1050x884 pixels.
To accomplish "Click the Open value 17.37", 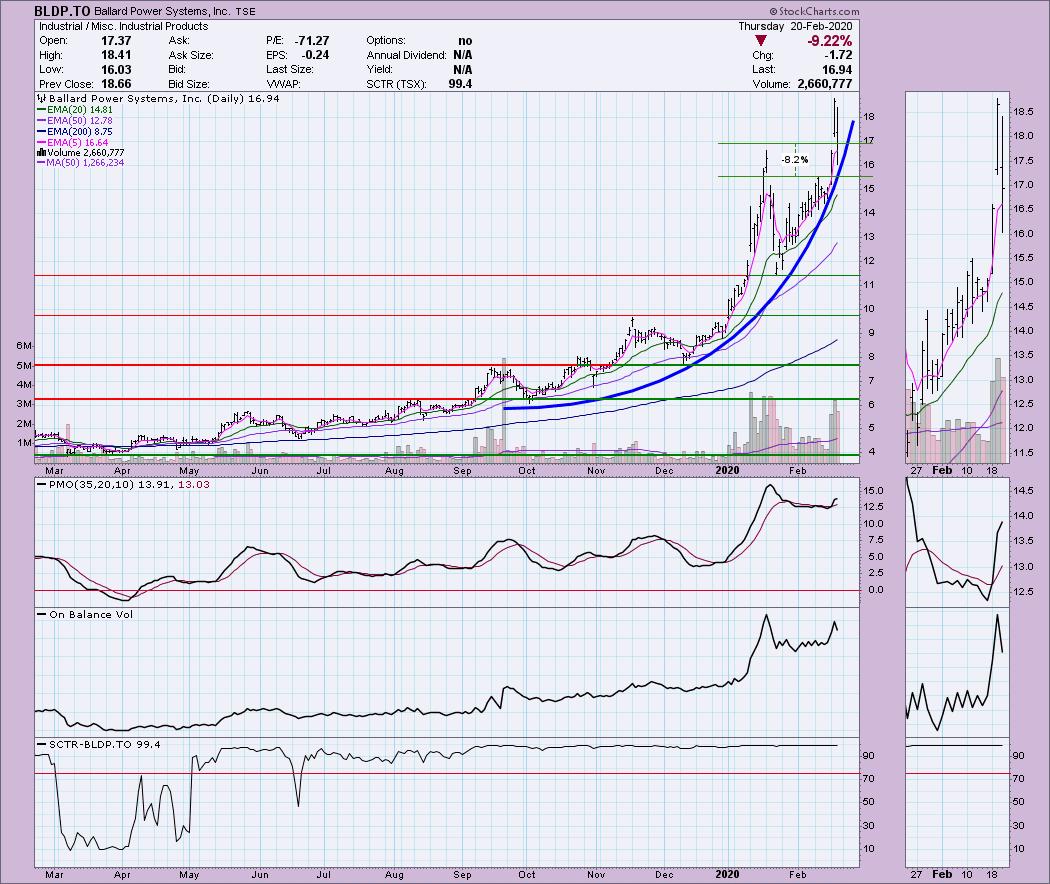I will pyautogui.click(x=117, y=41).
